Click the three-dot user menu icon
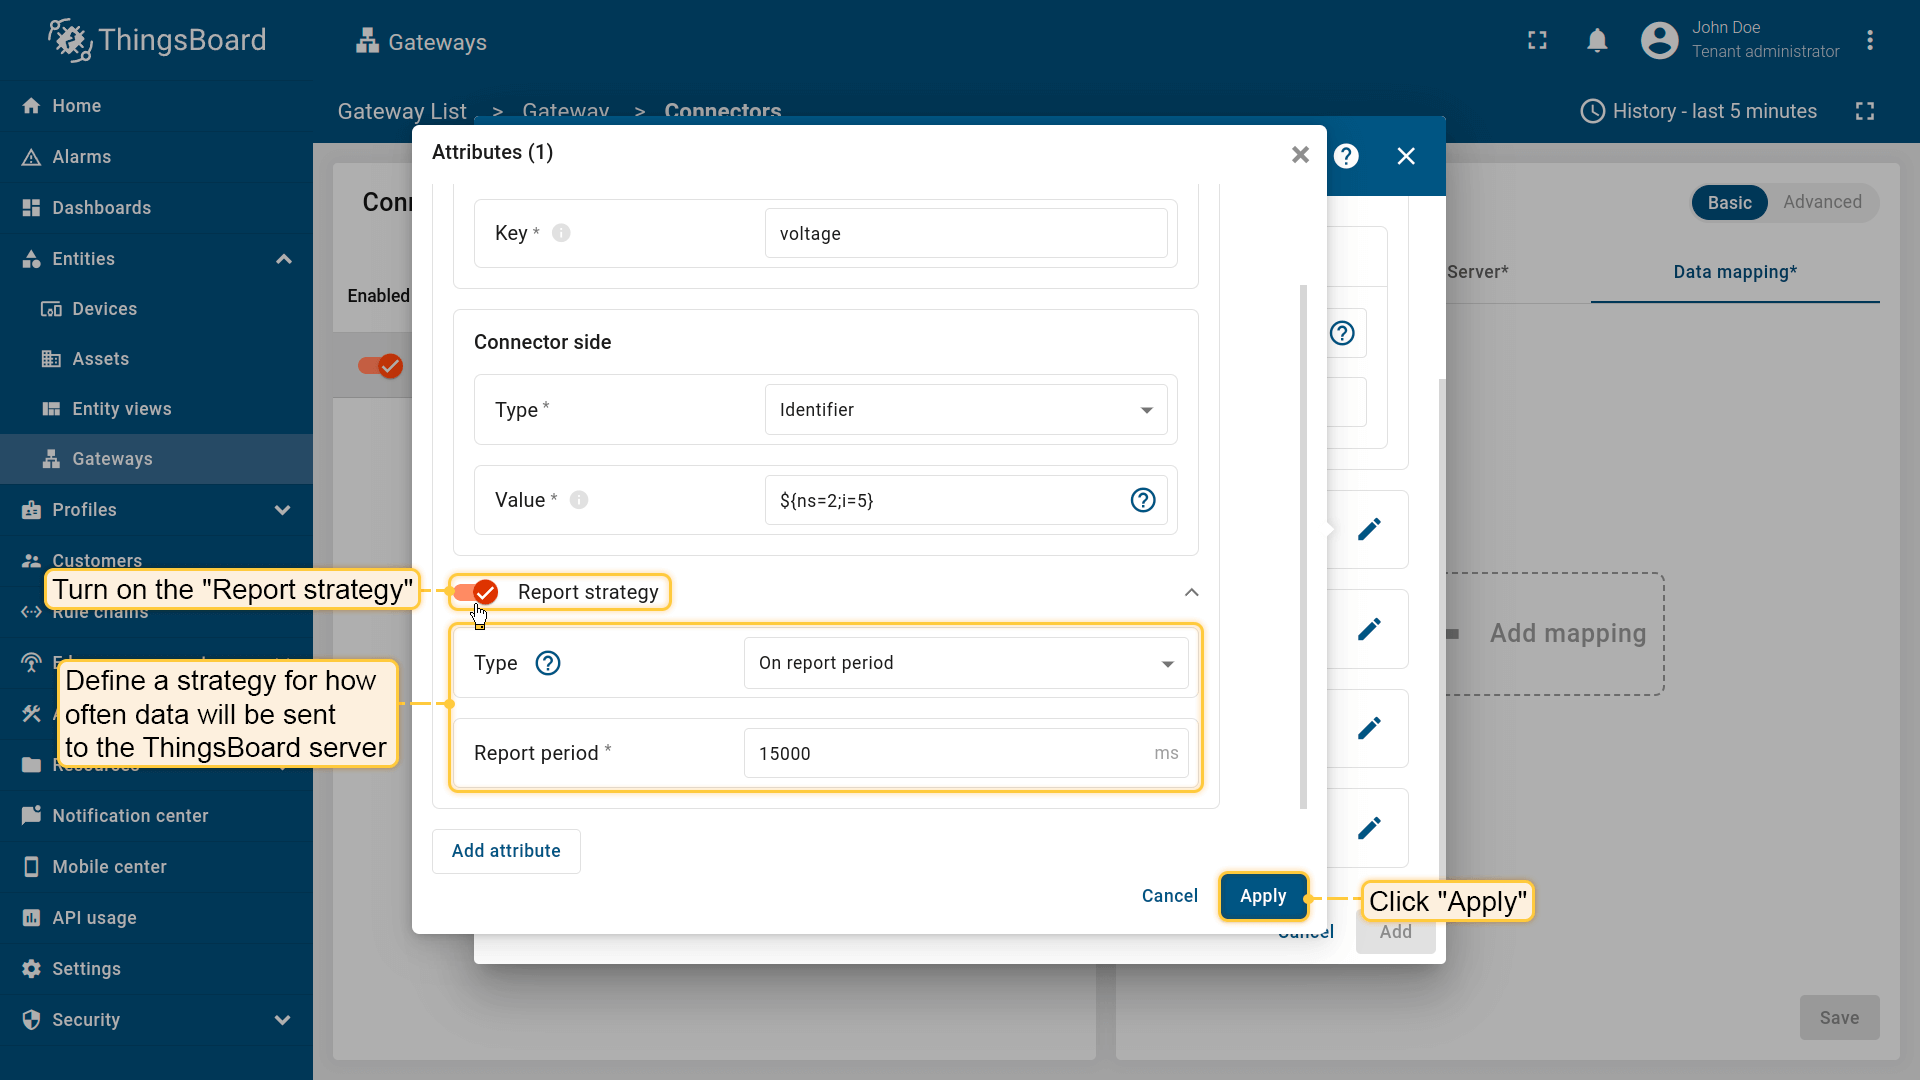This screenshot has width=1920, height=1080. [x=1869, y=41]
